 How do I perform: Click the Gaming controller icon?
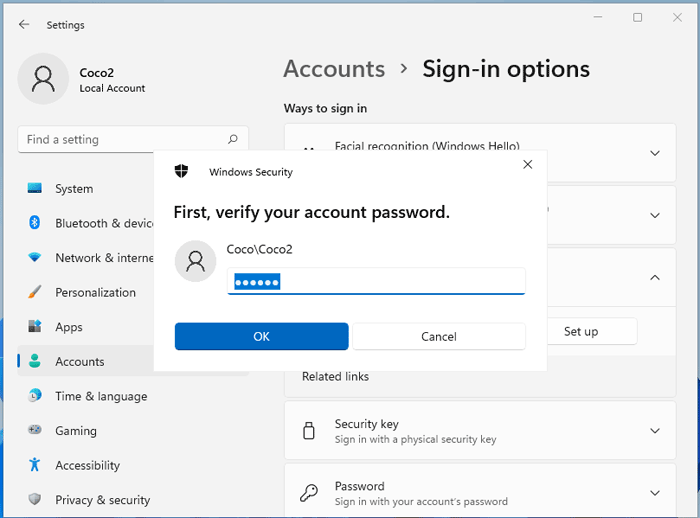click(34, 430)
